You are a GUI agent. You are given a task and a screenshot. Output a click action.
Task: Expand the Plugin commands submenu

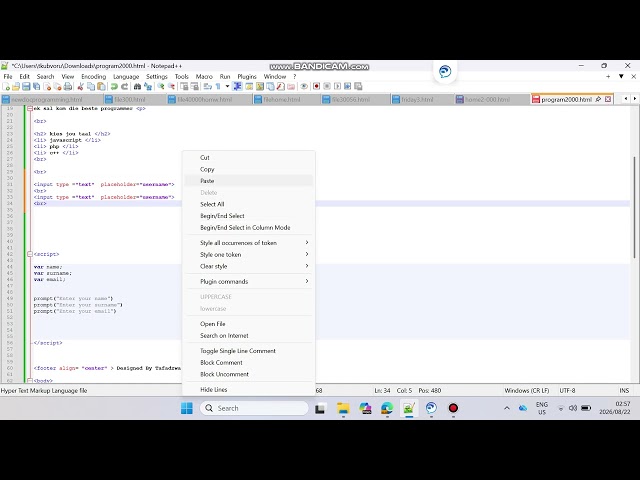click(248, 282)
